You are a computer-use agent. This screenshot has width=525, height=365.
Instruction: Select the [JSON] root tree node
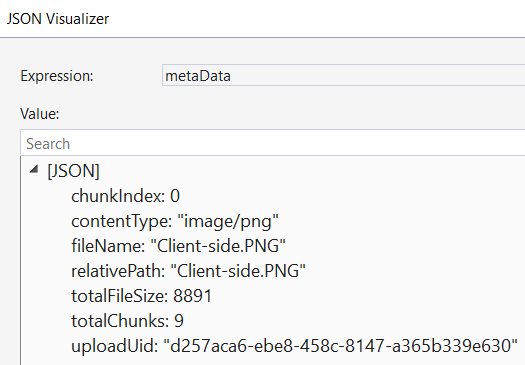(73, 171)
